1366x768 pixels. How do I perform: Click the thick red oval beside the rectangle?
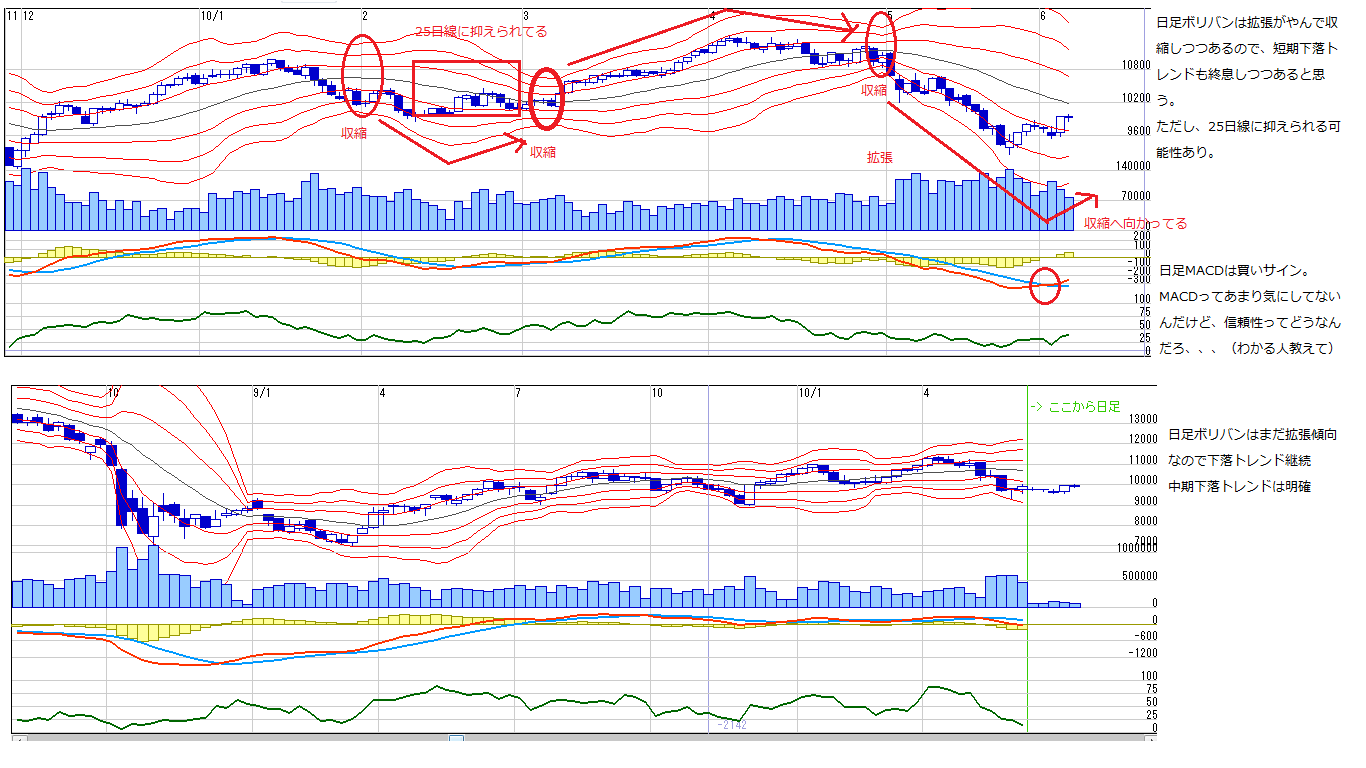coord(546,100)
